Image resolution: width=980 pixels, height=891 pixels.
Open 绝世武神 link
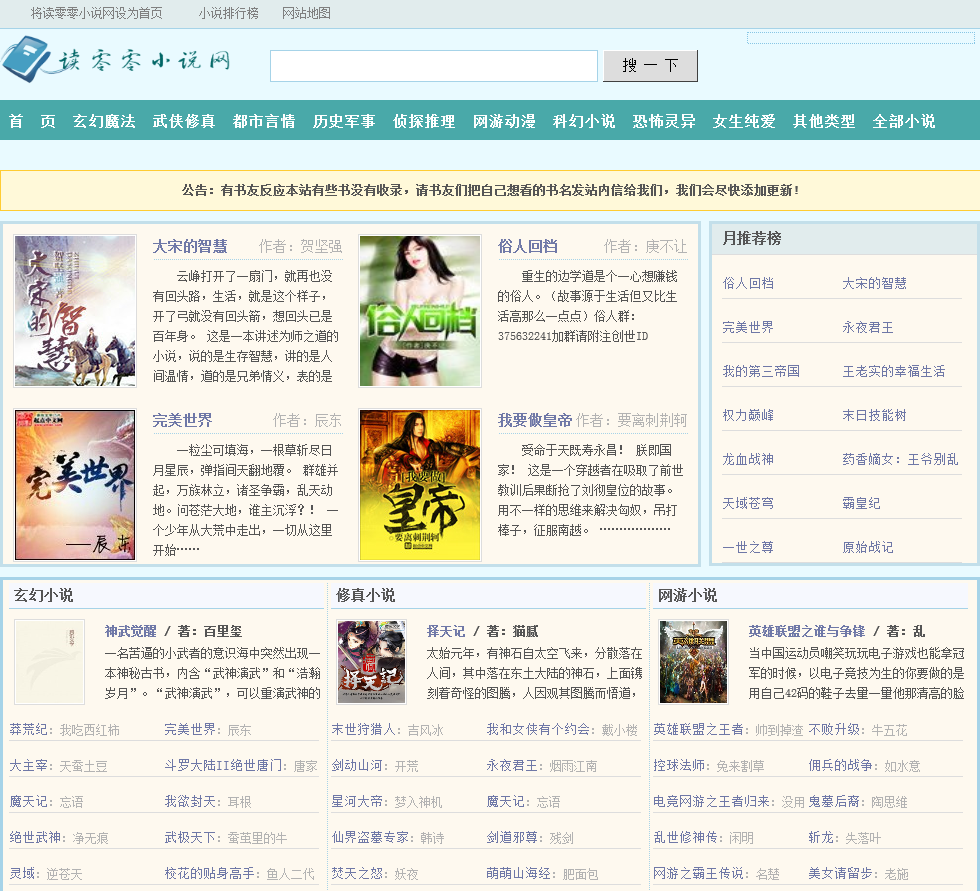[x=35, y=837]
